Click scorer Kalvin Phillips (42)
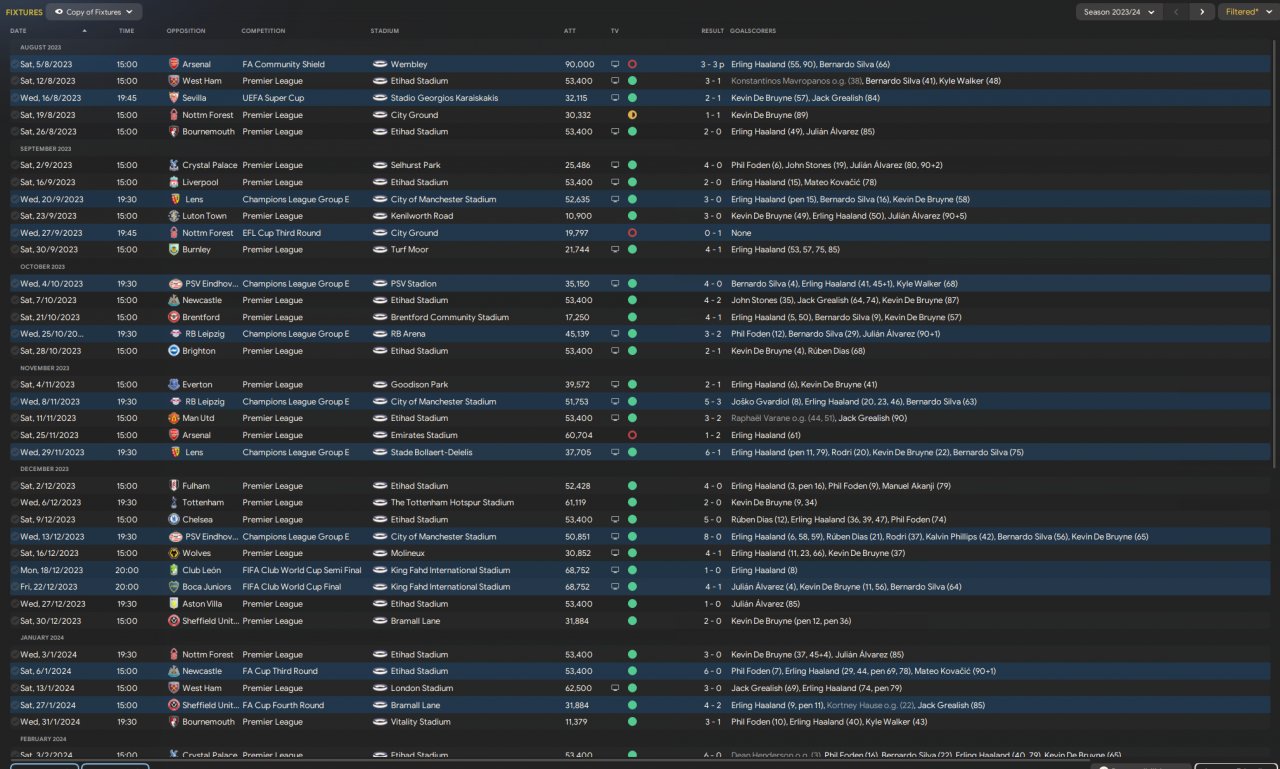 click(x=962, y=537)
